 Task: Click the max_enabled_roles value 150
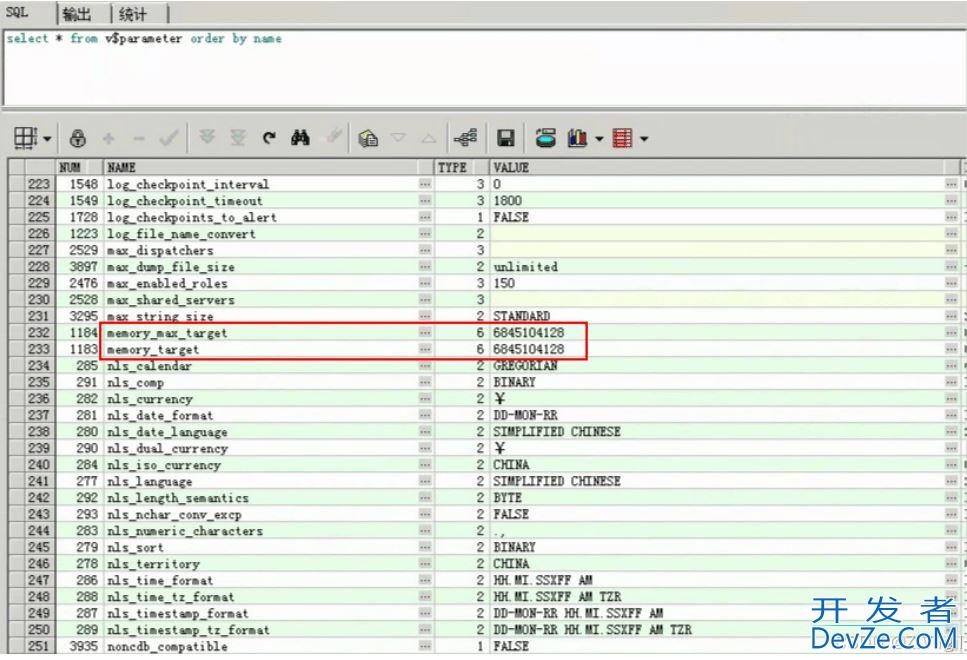(504, 283)
